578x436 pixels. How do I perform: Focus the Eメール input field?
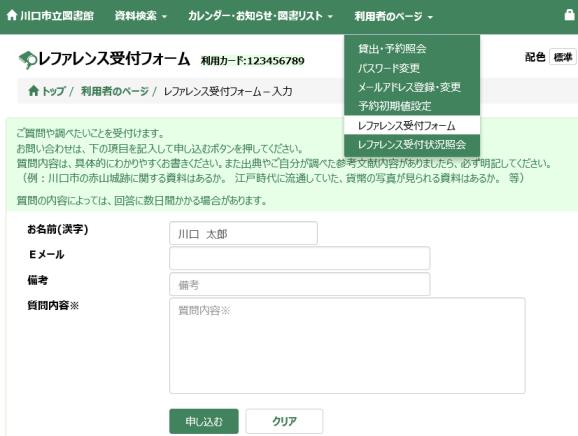pyautogui.click(x=300, y=258)
